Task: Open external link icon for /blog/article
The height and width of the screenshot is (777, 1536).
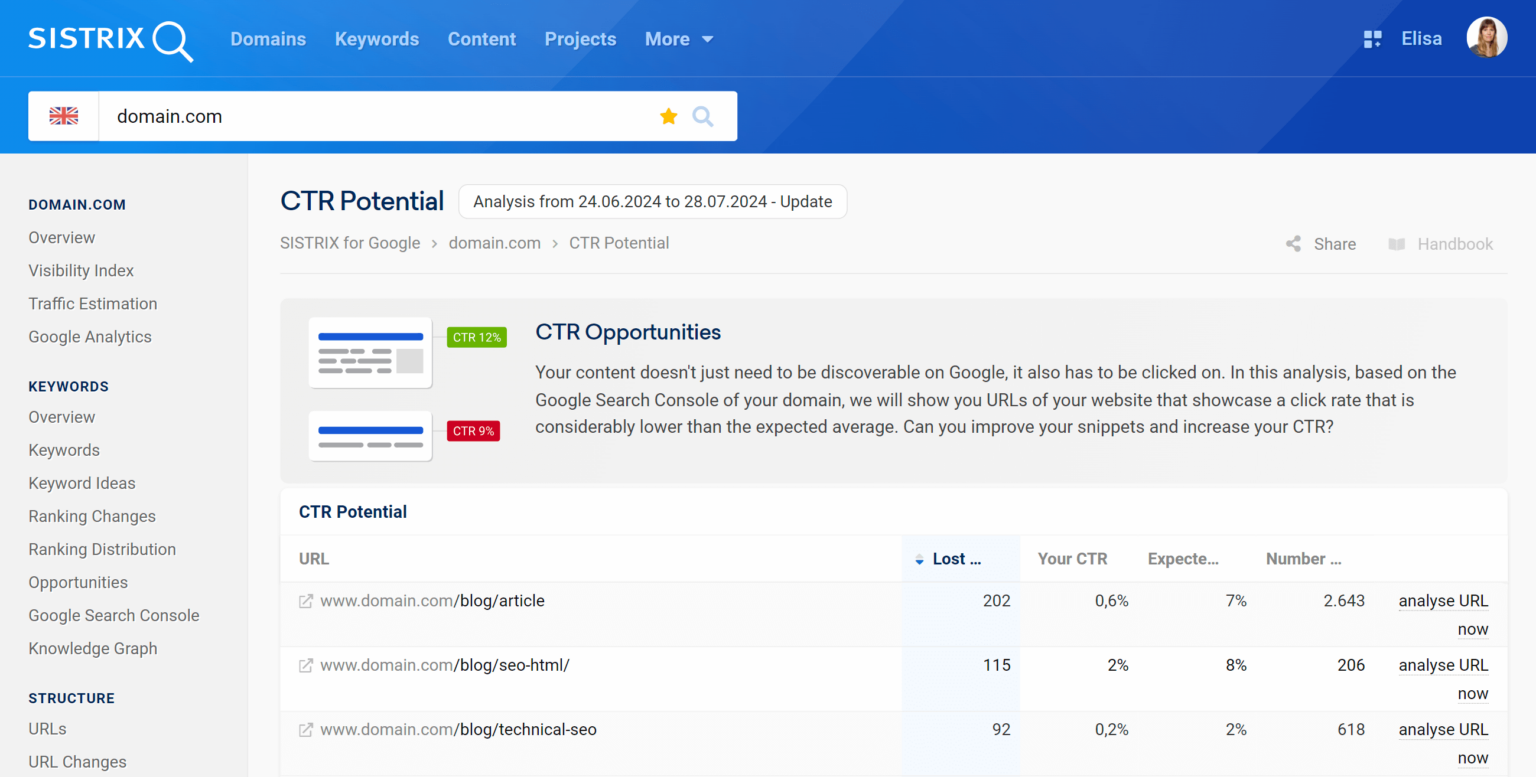Action: (x=306, y=601)
